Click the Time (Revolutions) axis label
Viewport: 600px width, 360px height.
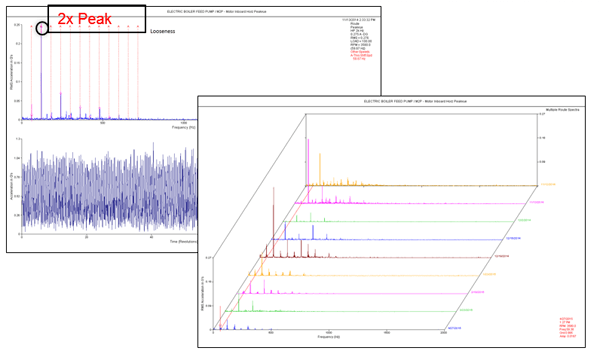183,241
